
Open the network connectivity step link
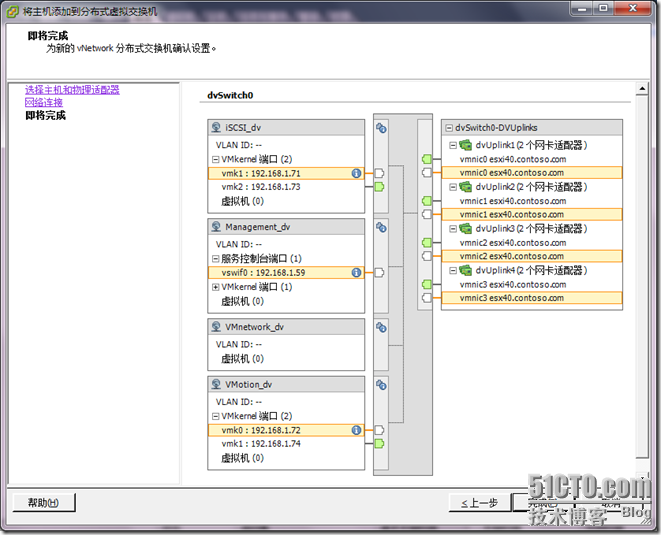click(44, 102)
